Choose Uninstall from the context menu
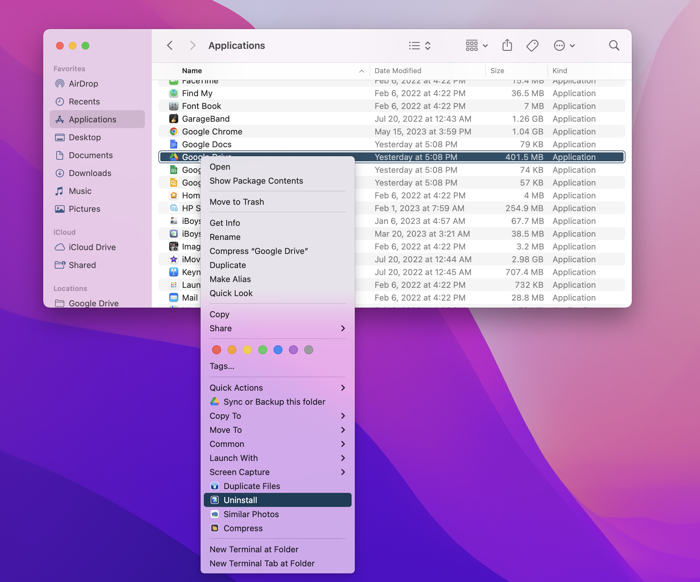This screenshot has width=700, height=582. pyautogui.click(x=240, y=500)
